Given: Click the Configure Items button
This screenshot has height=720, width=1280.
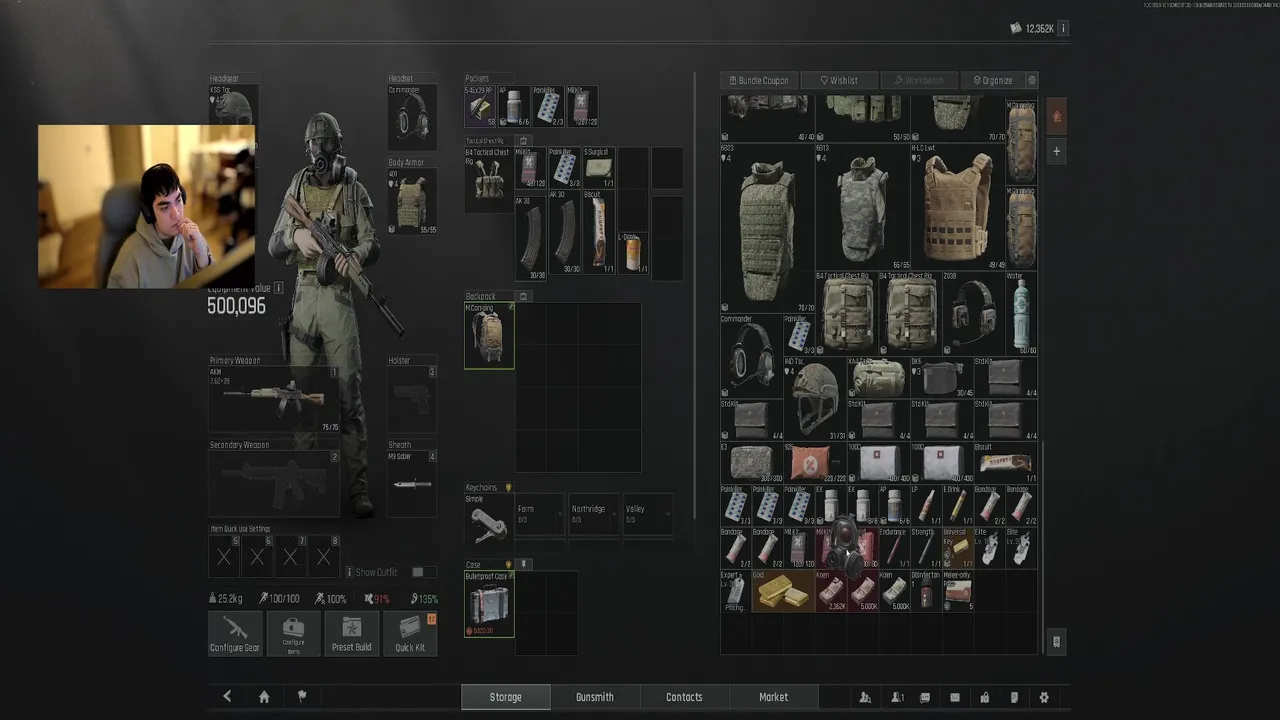Looking at the screenshot, I should click(x=294, y=633).
